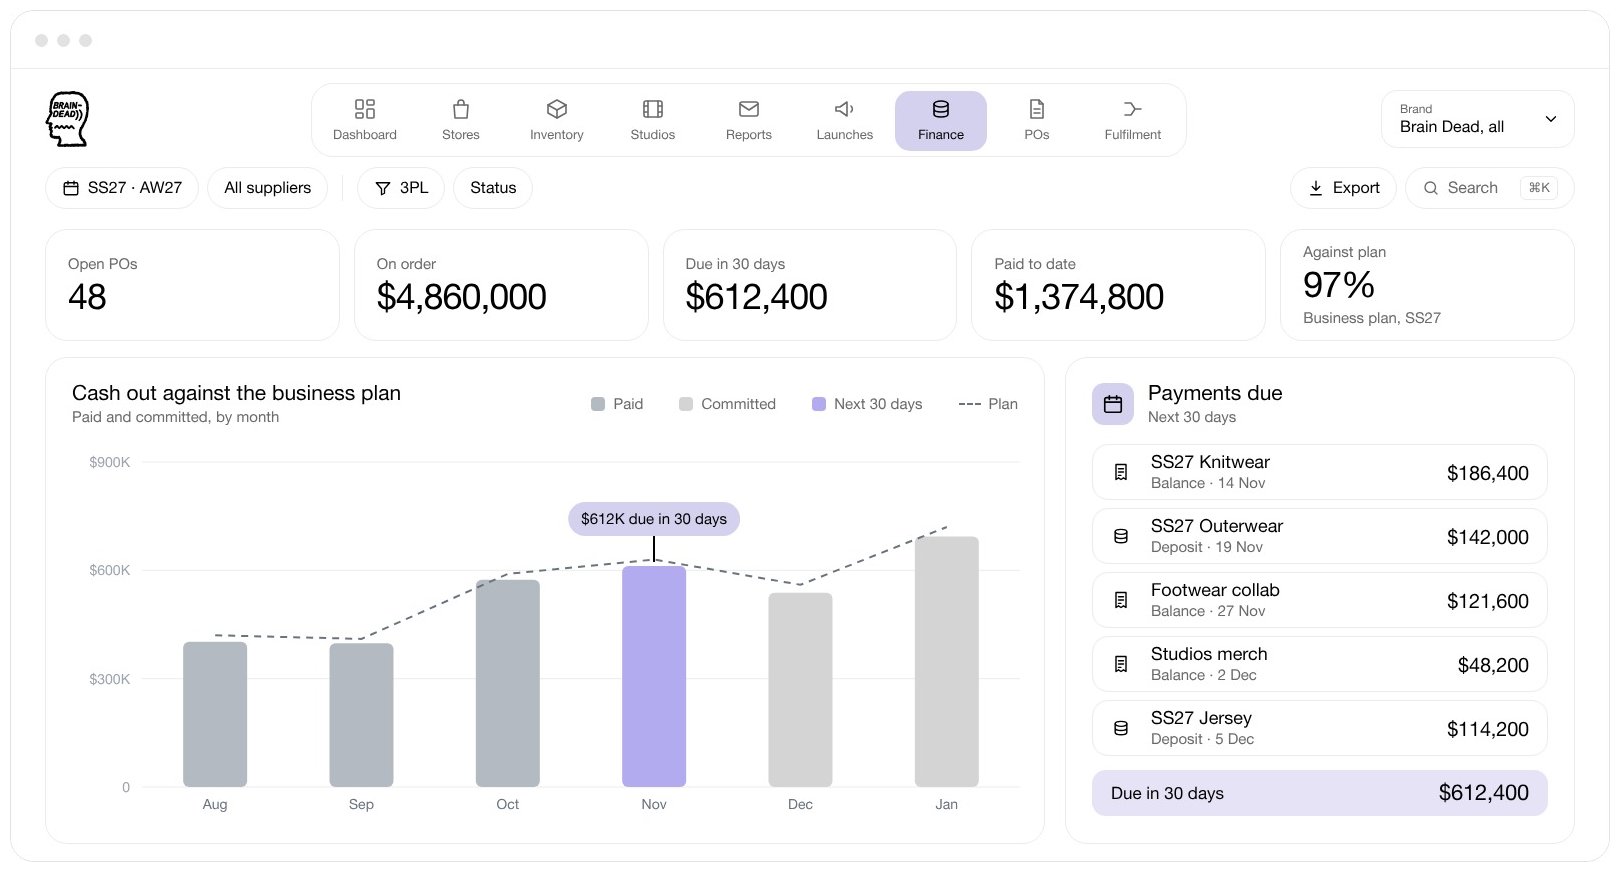The image size is (1620, 872).
Task: Click the $4,860,000 On order value
Action: (x=462, y=297)
